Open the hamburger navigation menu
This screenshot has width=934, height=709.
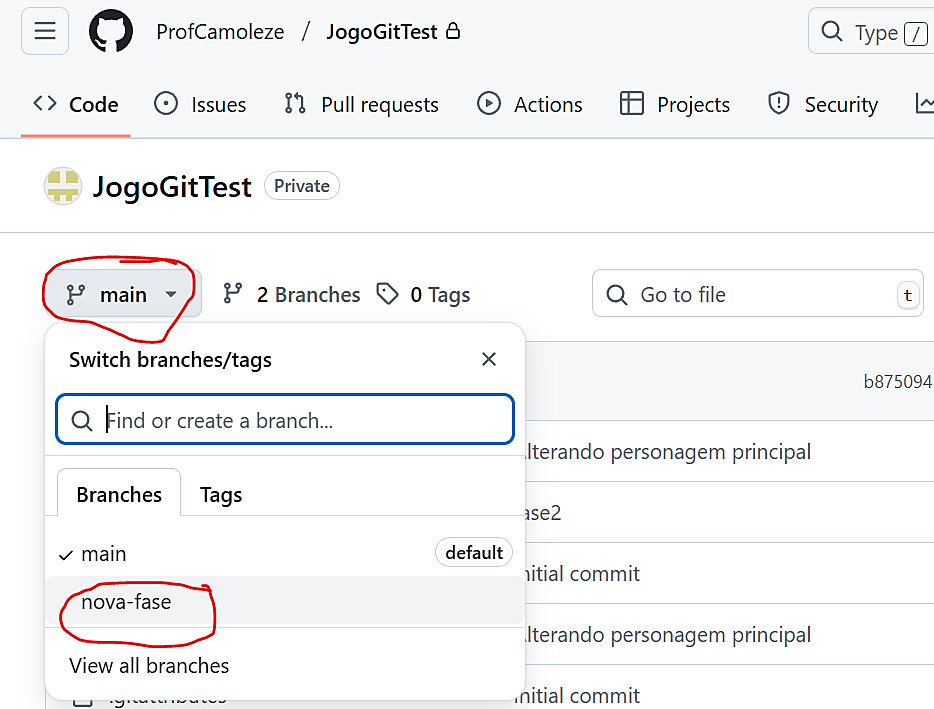coord(44,32)
